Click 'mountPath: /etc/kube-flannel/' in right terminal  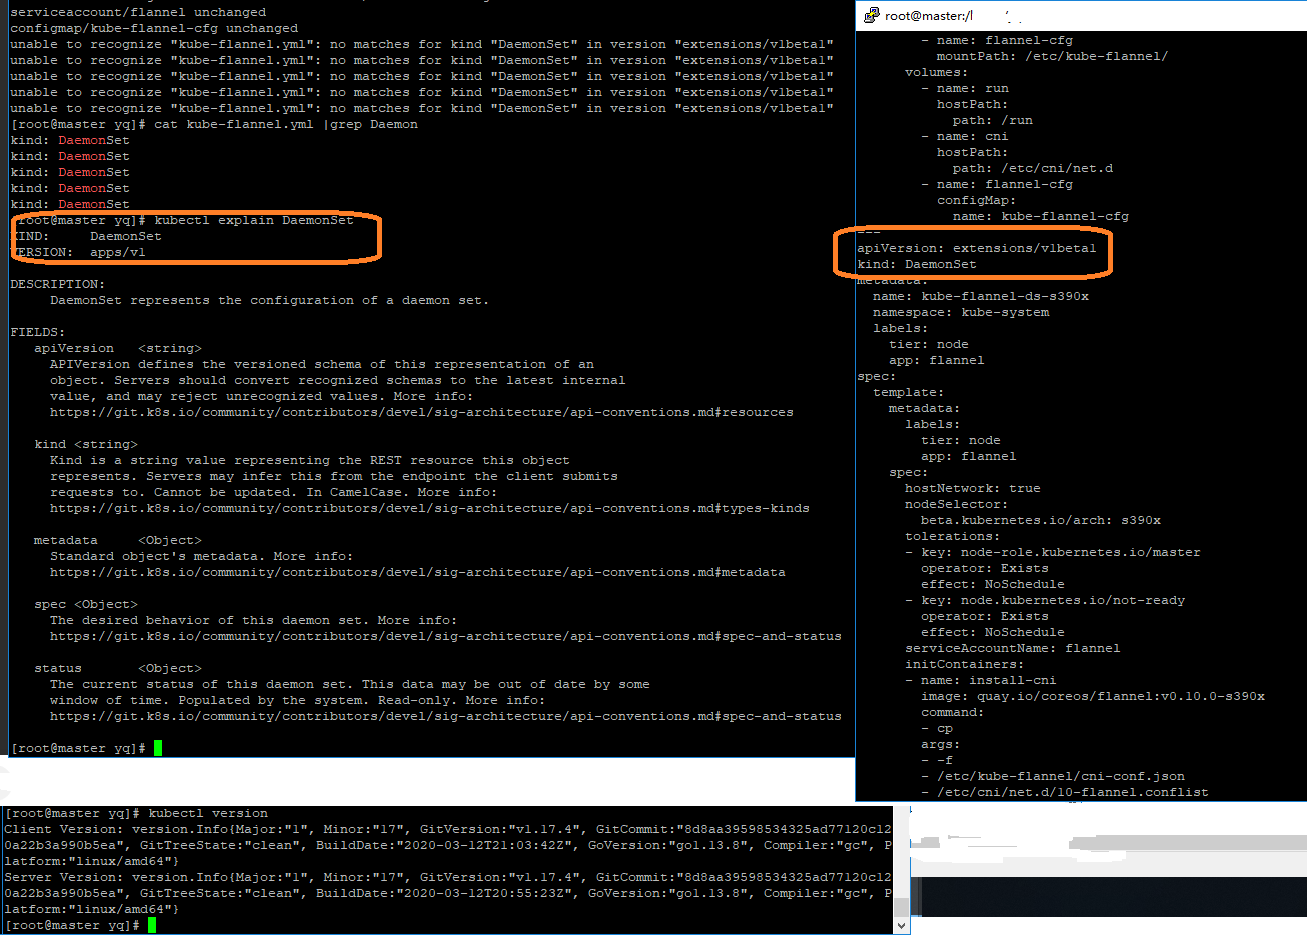click(x=1052, y=56)
